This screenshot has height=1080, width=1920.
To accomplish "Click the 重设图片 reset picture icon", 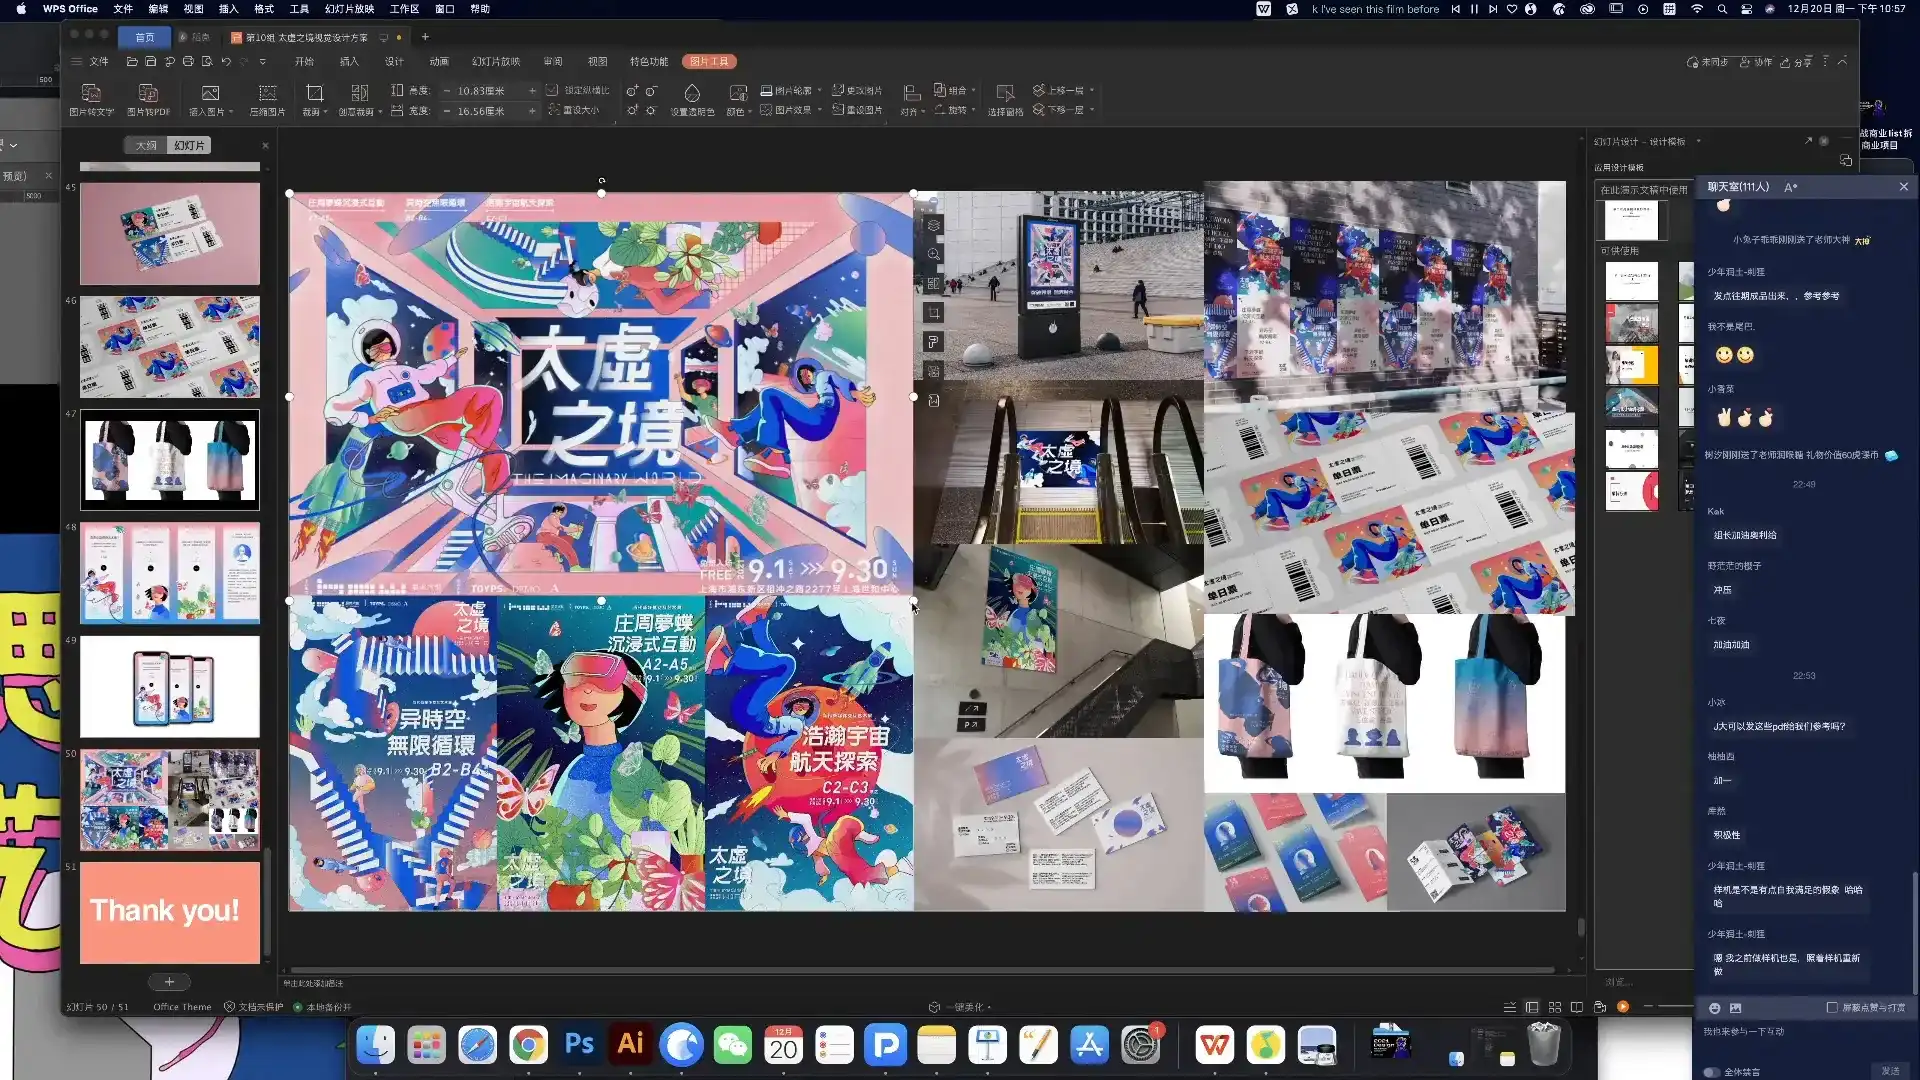I will click(x=862, y=110).
